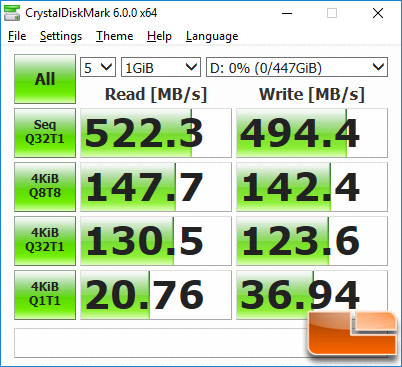Open the Language menu
This screenshot has width=402, height=367.
212,36
